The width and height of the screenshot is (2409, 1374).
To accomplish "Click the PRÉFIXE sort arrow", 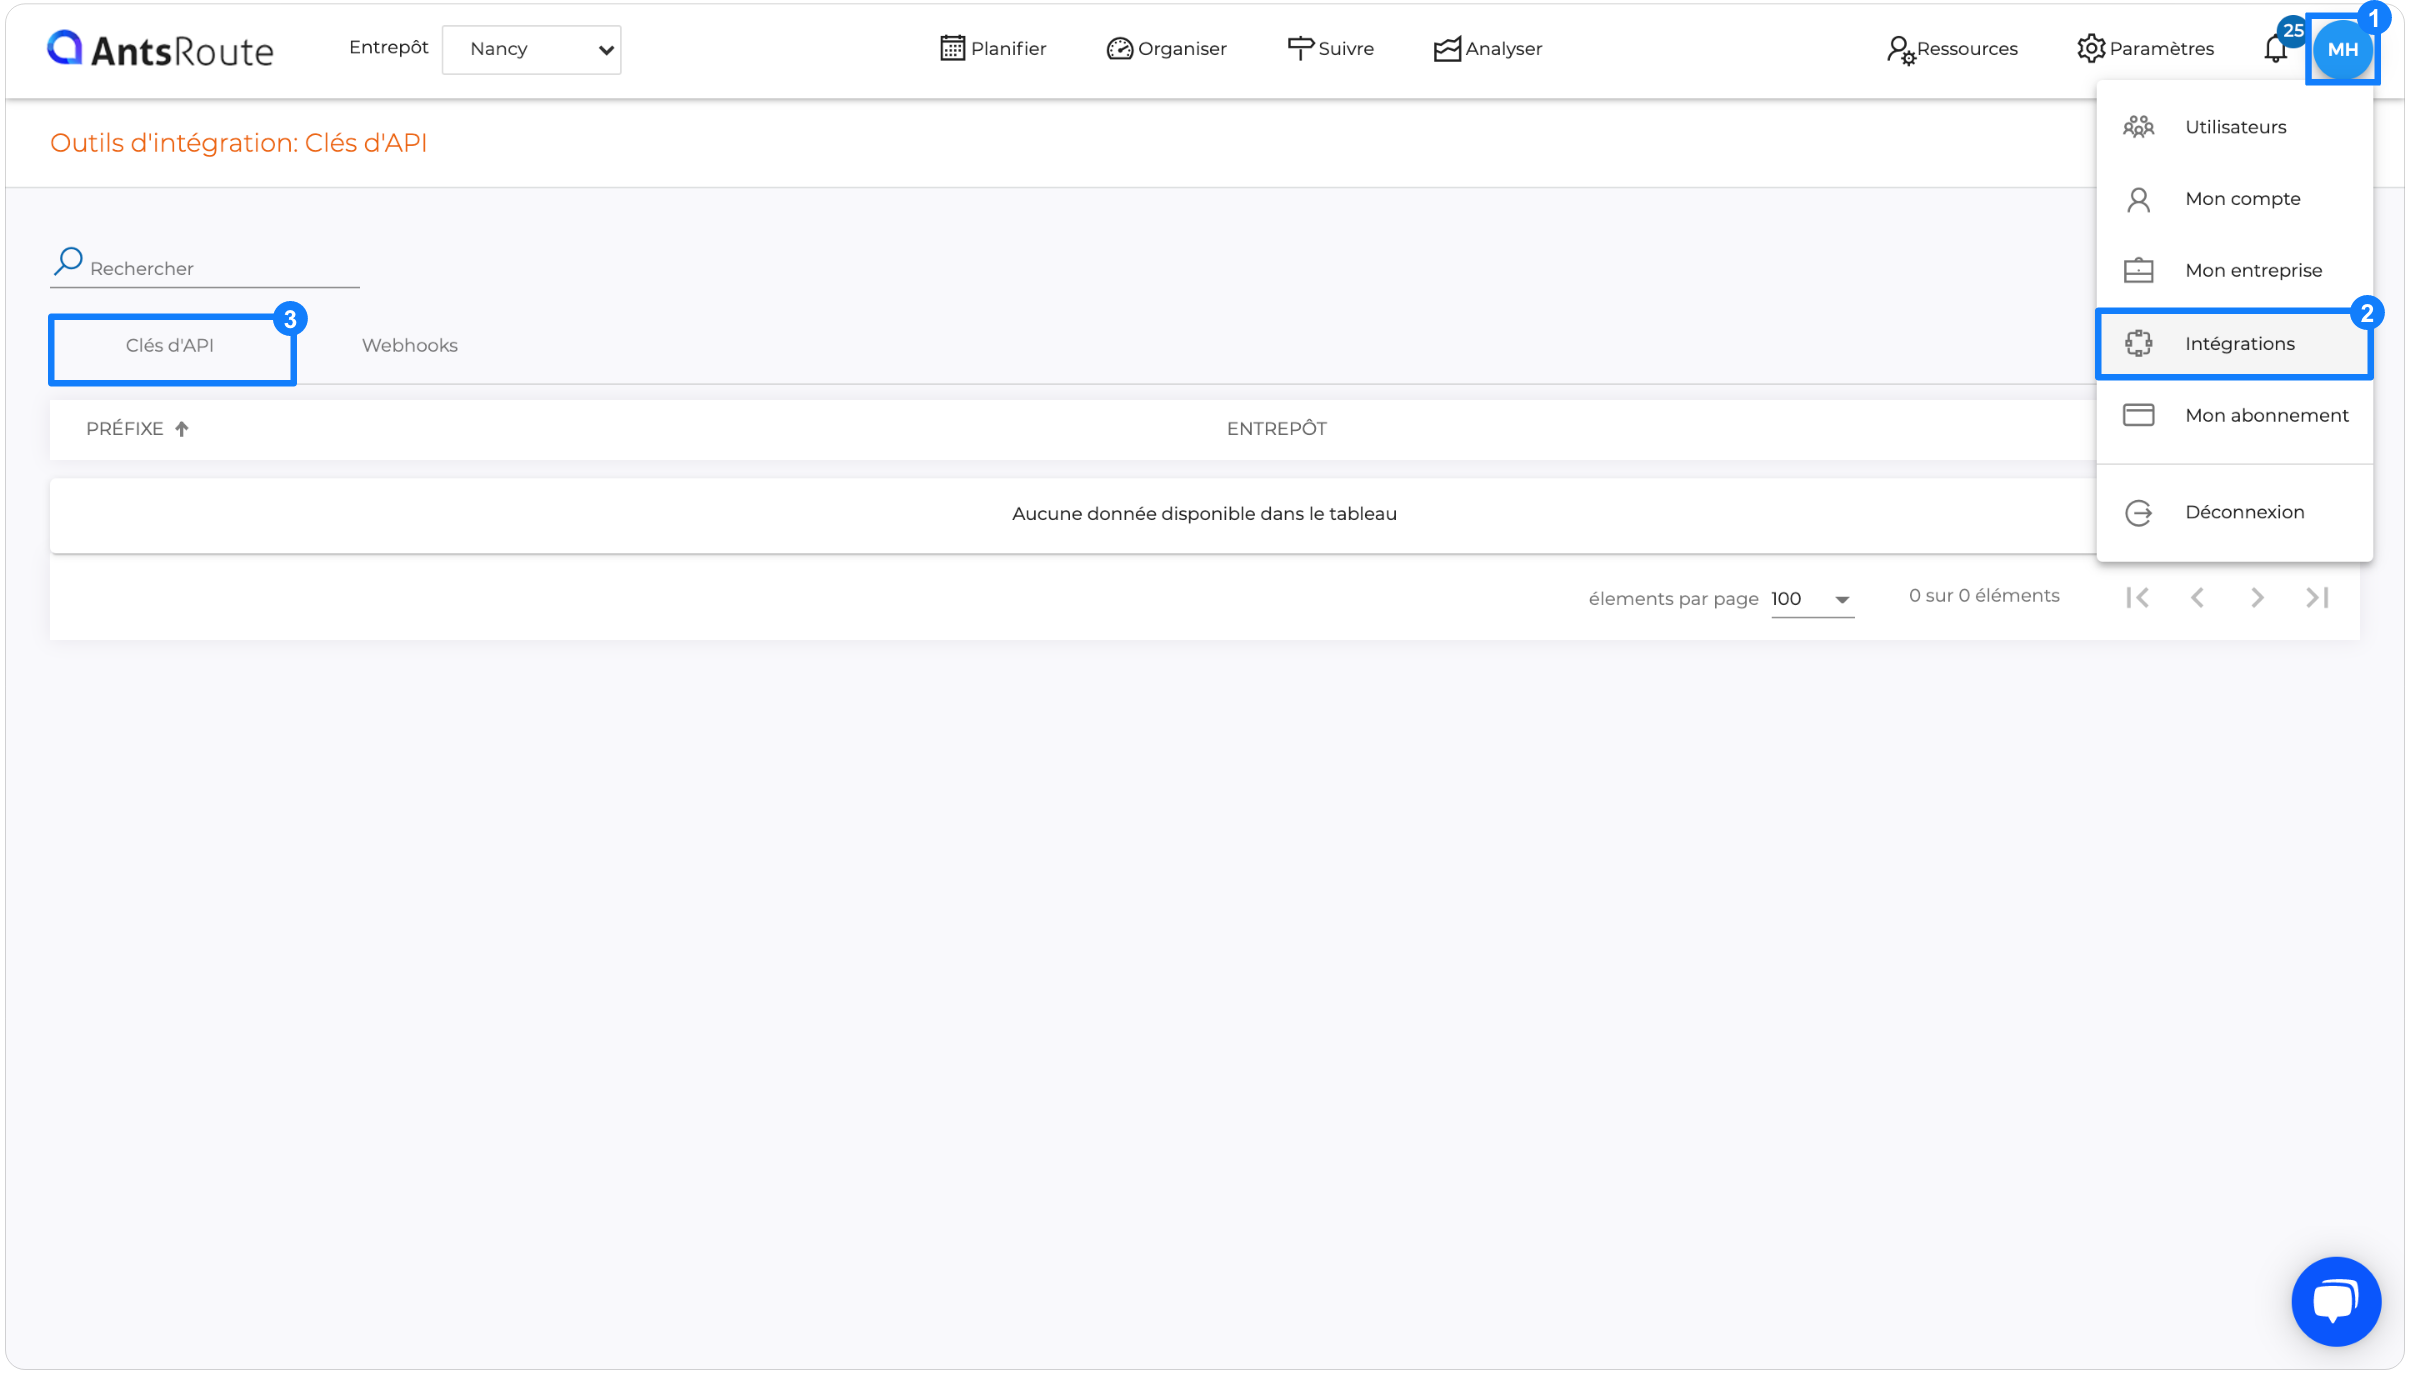I will click(181, 429).
